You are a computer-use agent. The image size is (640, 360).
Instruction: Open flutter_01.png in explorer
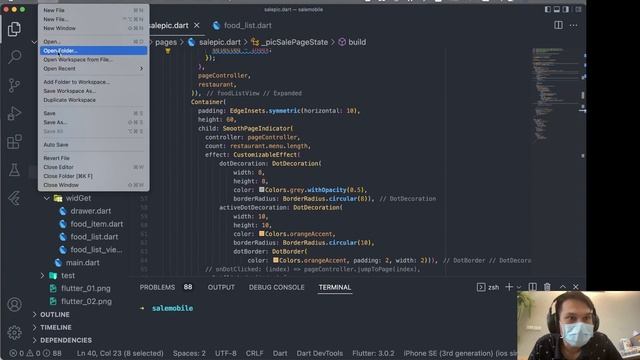pyautogui.click(x=86, y=289)
